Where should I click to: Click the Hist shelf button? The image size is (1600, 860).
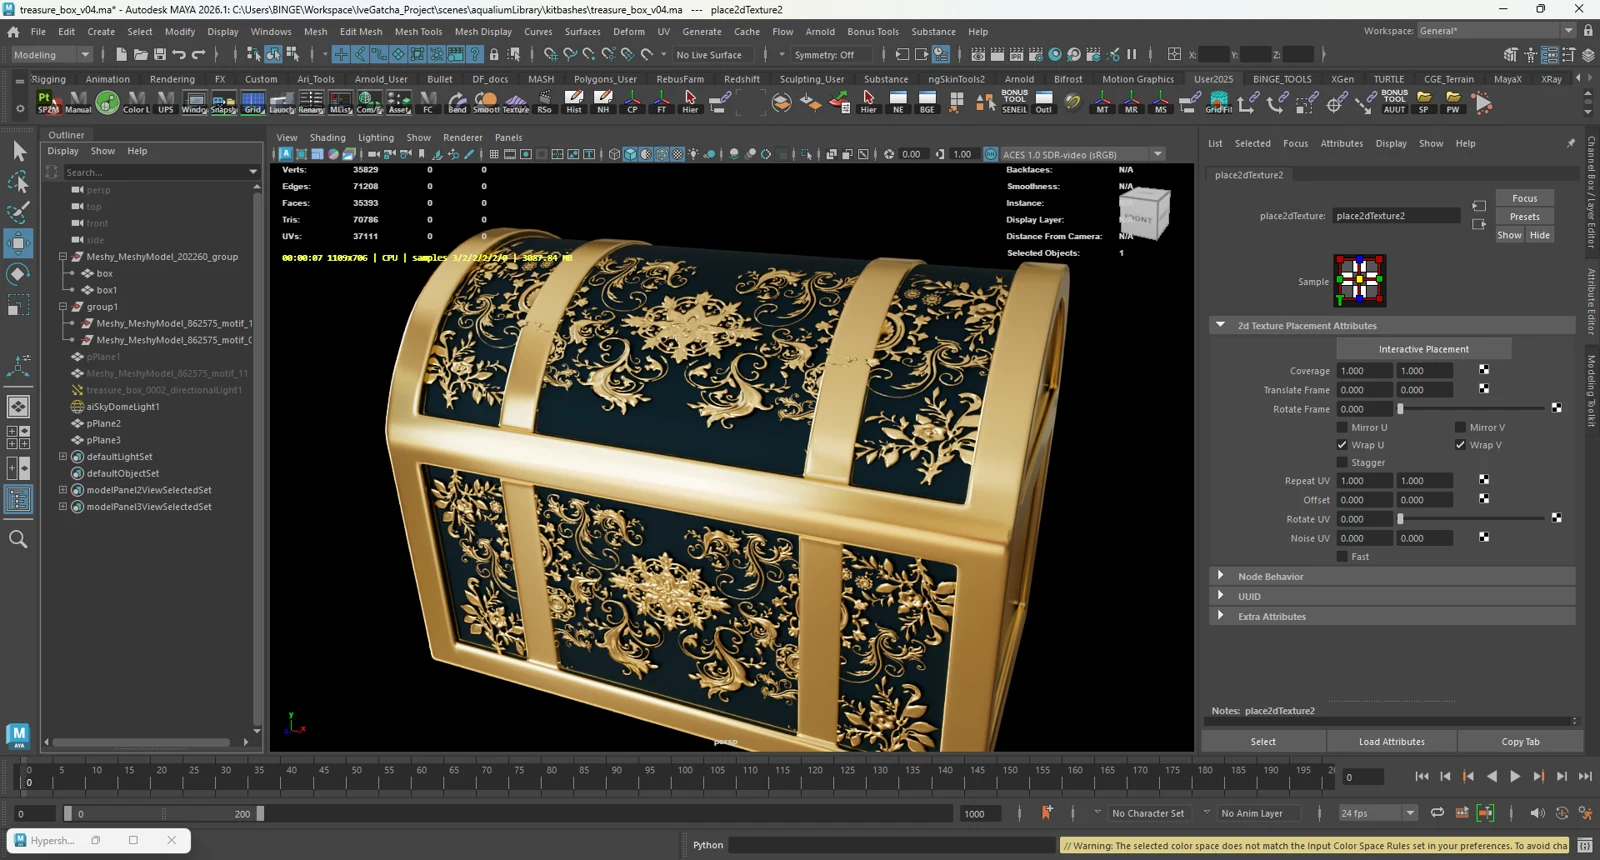point(574,102)
